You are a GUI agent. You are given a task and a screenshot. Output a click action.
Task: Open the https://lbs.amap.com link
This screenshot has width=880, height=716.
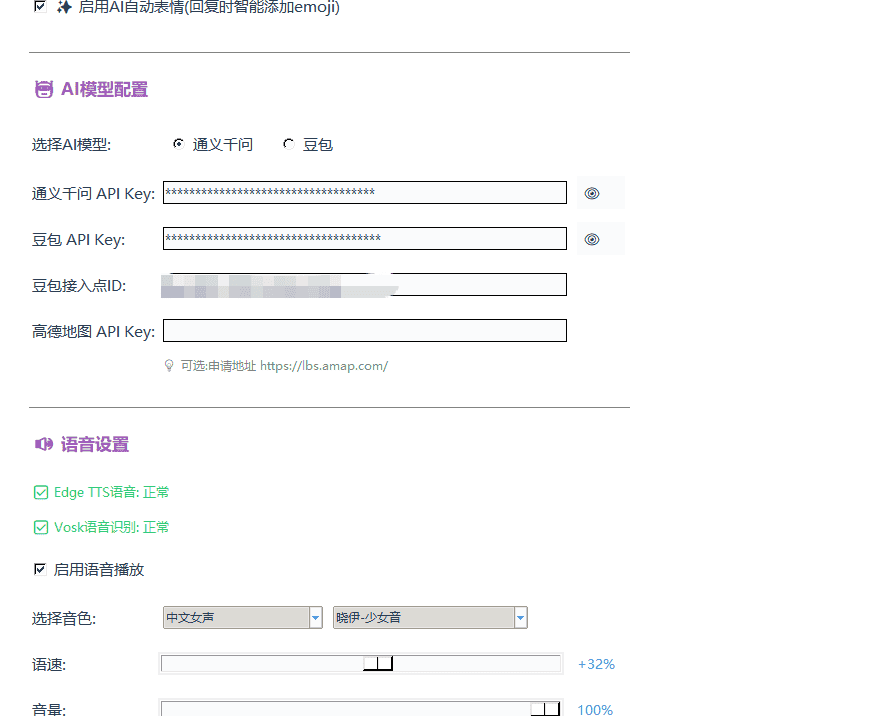(x=323, y=365)
